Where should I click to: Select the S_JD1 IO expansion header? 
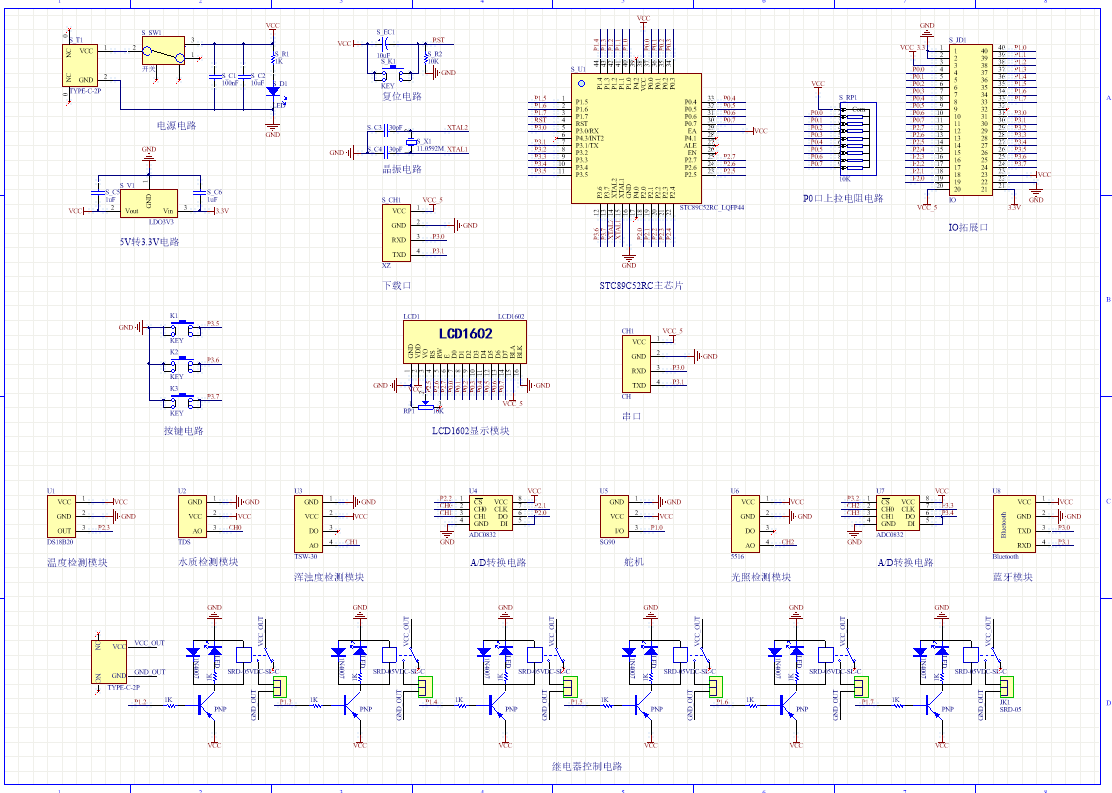pyautogui.click(x=970, y=118)
